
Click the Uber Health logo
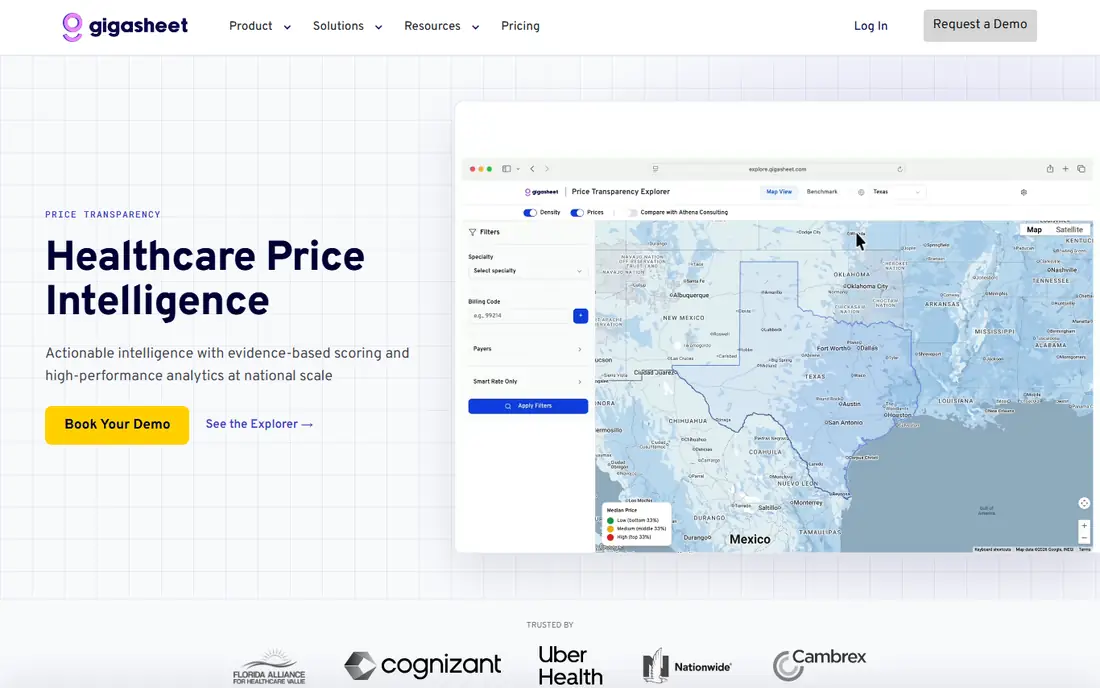coord(570,666)
